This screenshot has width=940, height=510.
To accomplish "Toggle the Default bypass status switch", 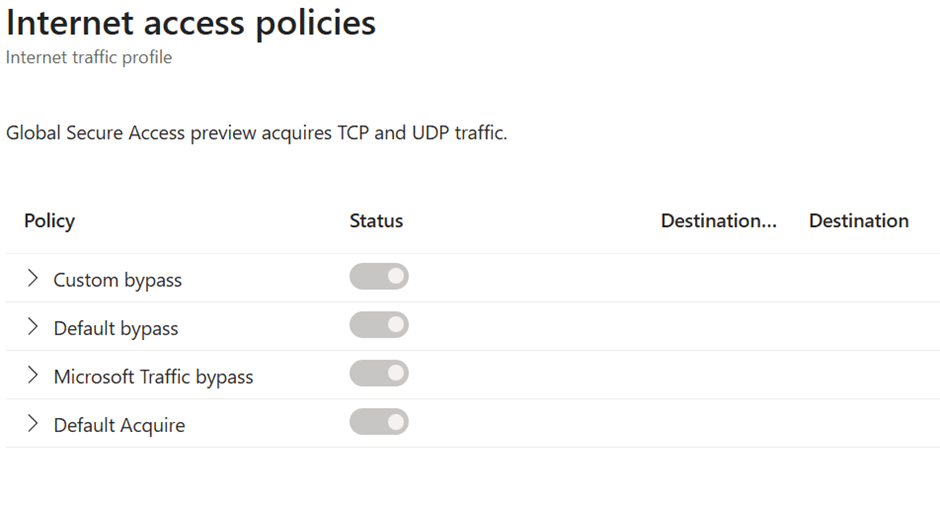I will pos(379,325).
